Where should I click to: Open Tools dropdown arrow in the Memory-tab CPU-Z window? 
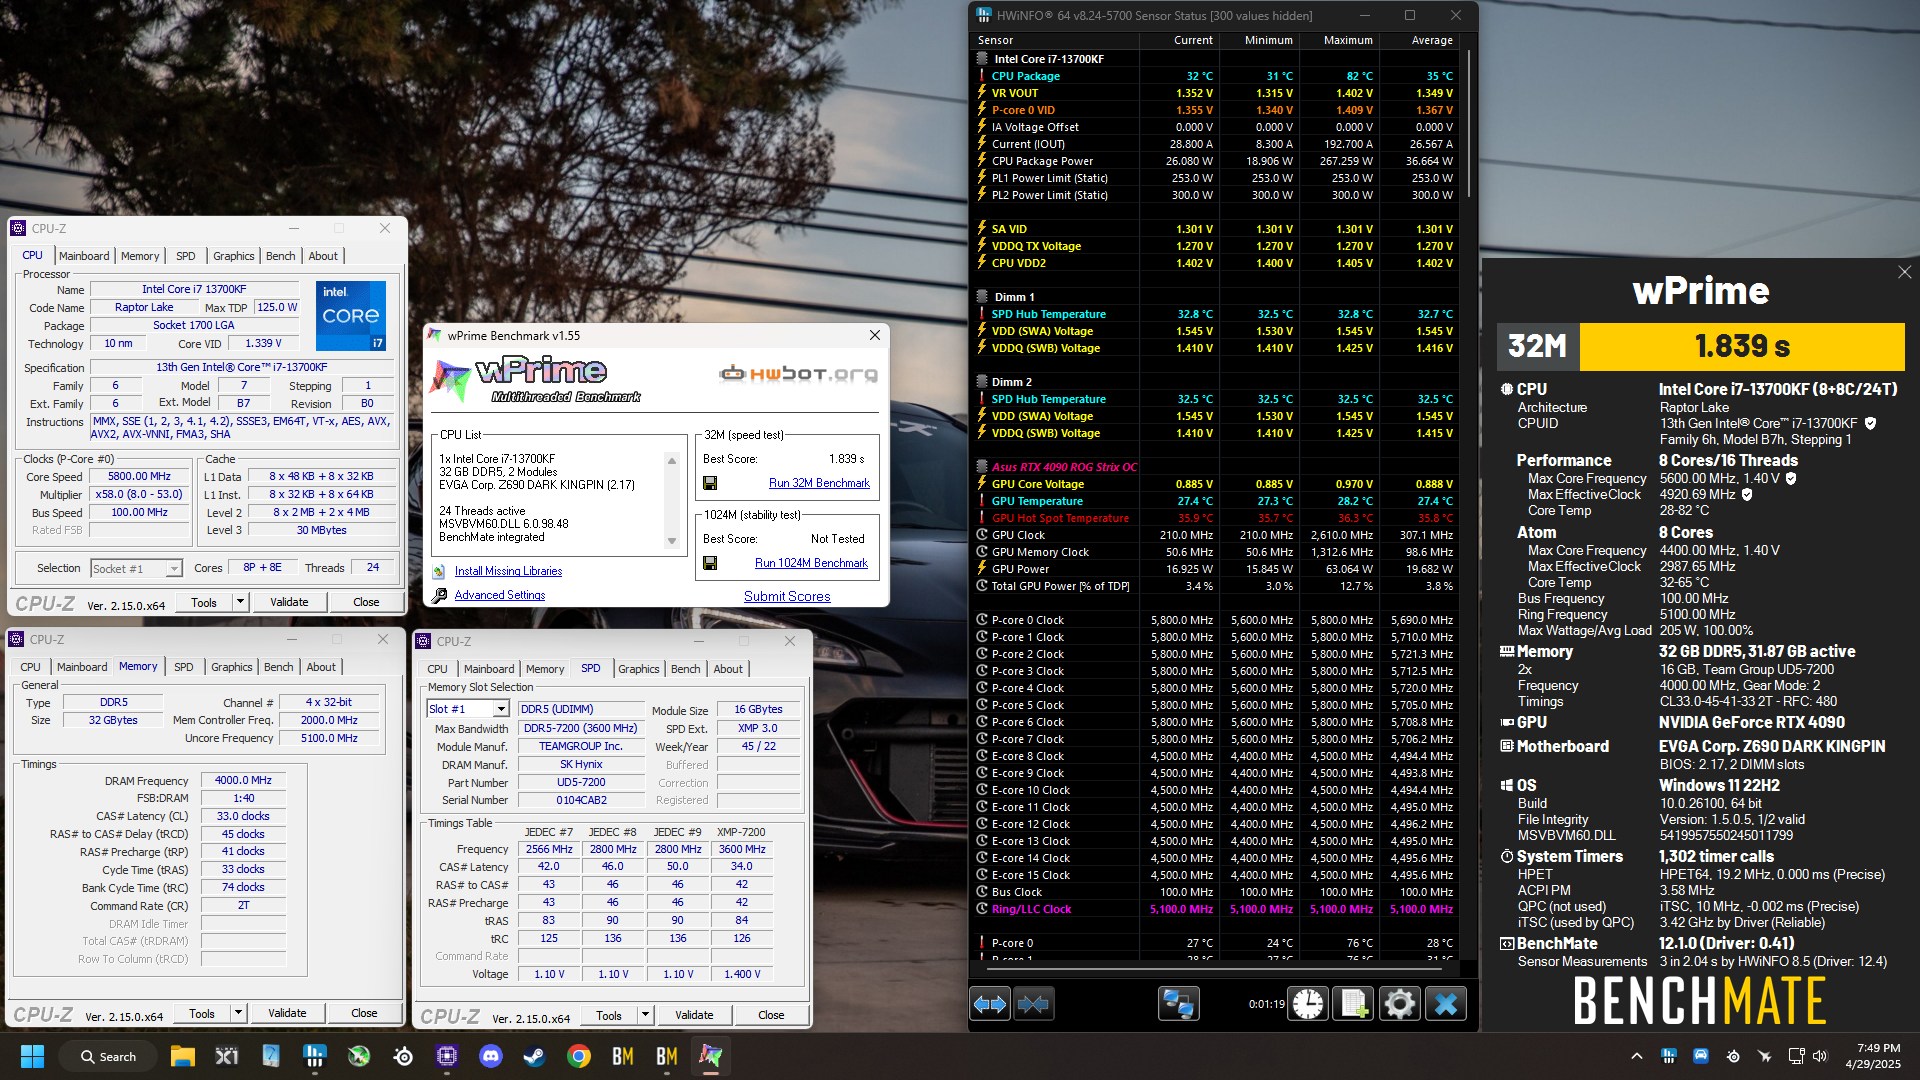(238, 1013)
